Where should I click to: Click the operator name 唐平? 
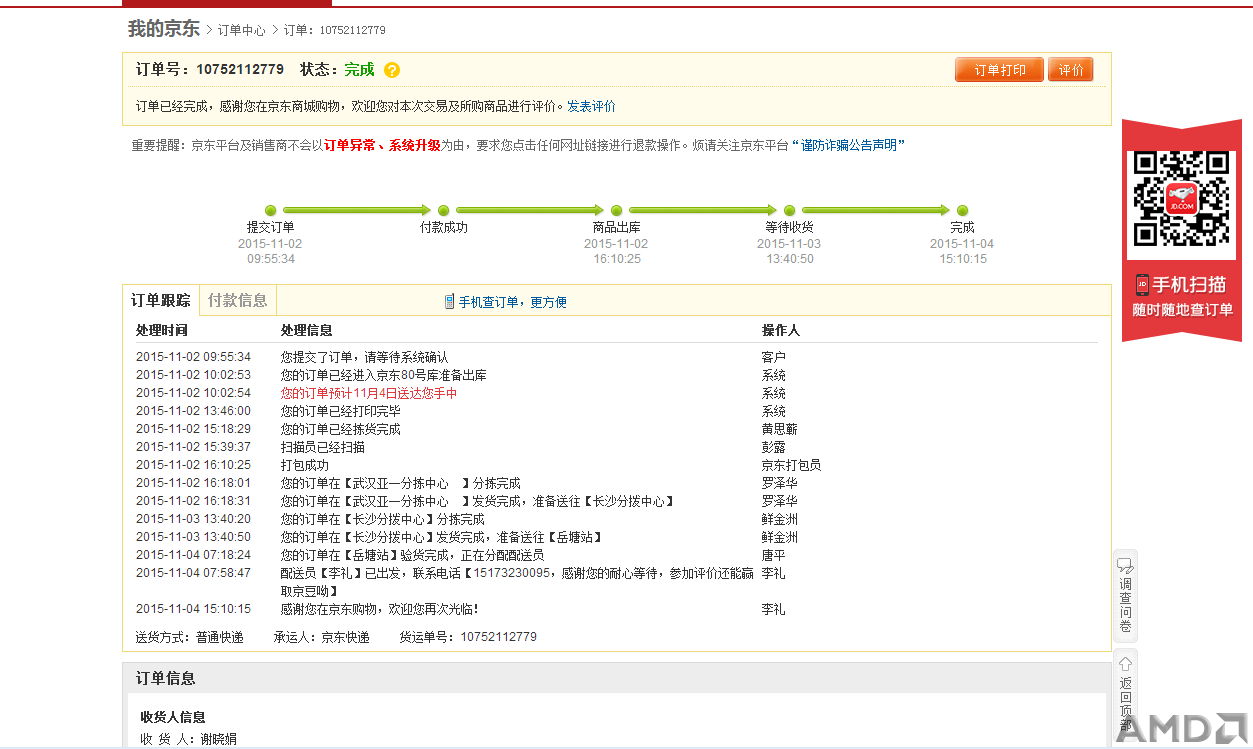coord(773,555)
